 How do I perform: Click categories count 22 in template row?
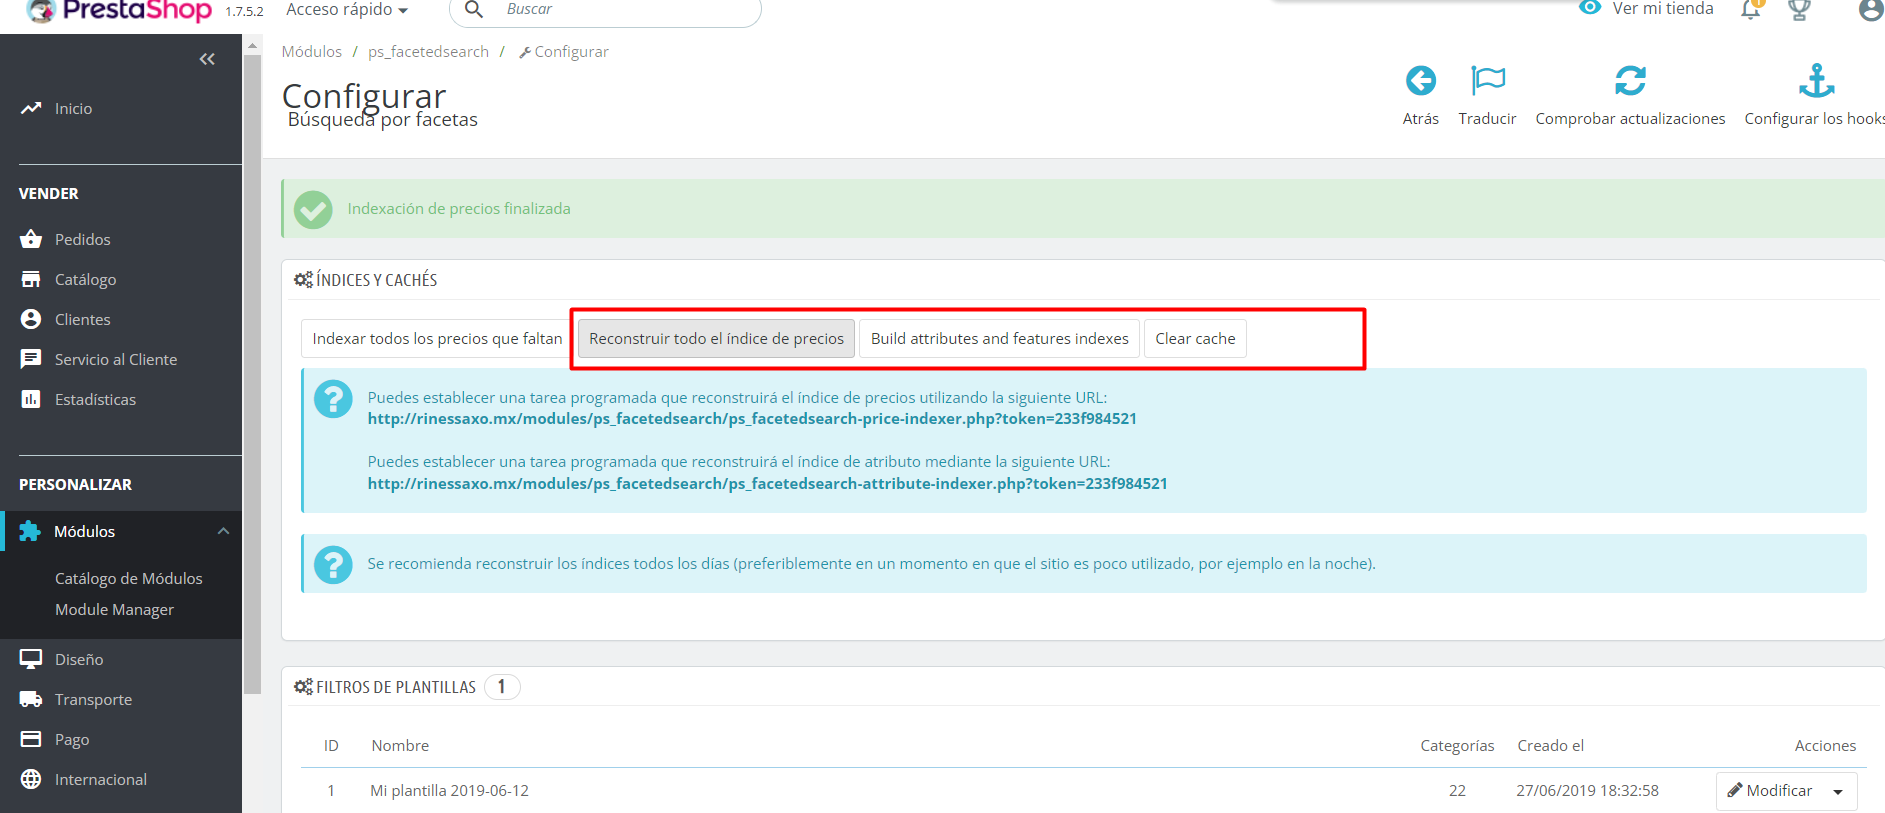coord(1457,790)
